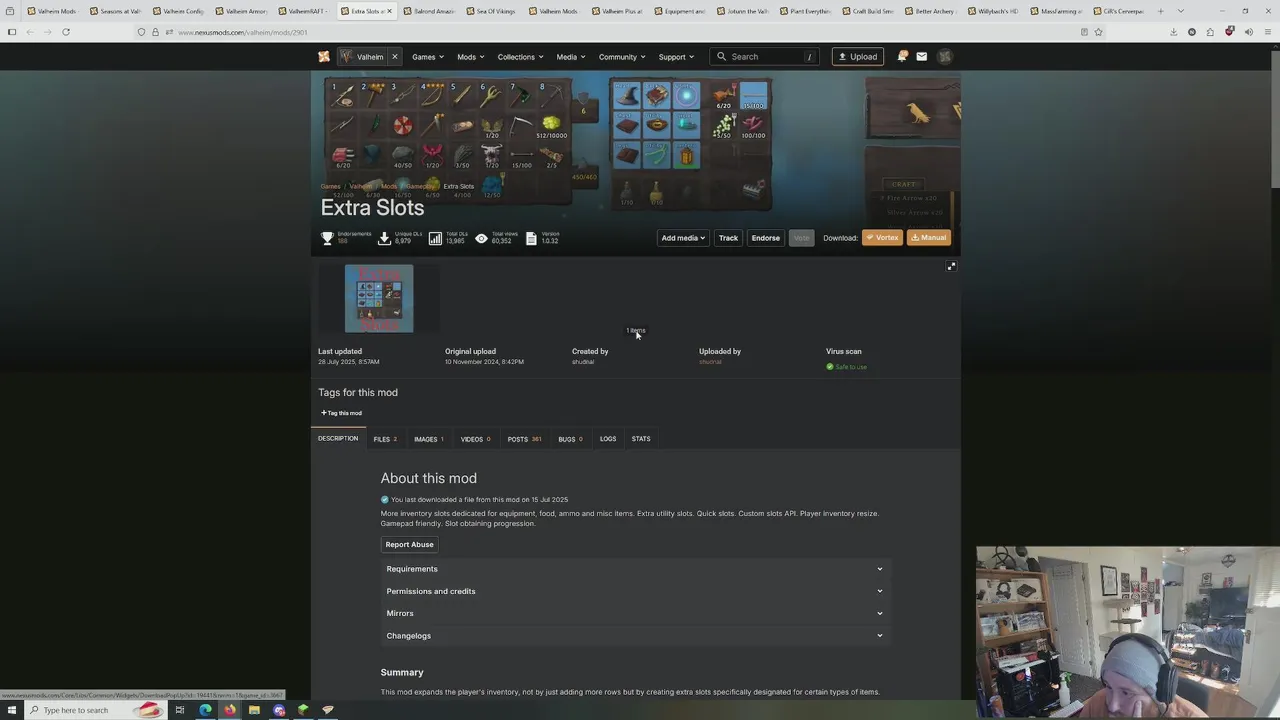1280x720 pixels.
Task: Click the green Safe to use checkmark
Action: tap(830, 367)
